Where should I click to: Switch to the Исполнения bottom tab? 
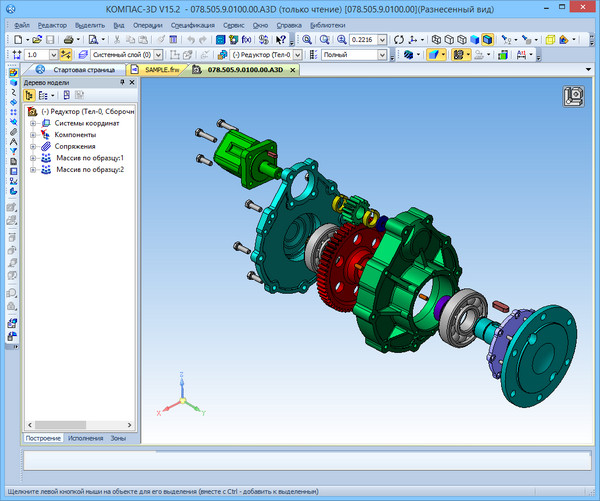coord(85,438)
